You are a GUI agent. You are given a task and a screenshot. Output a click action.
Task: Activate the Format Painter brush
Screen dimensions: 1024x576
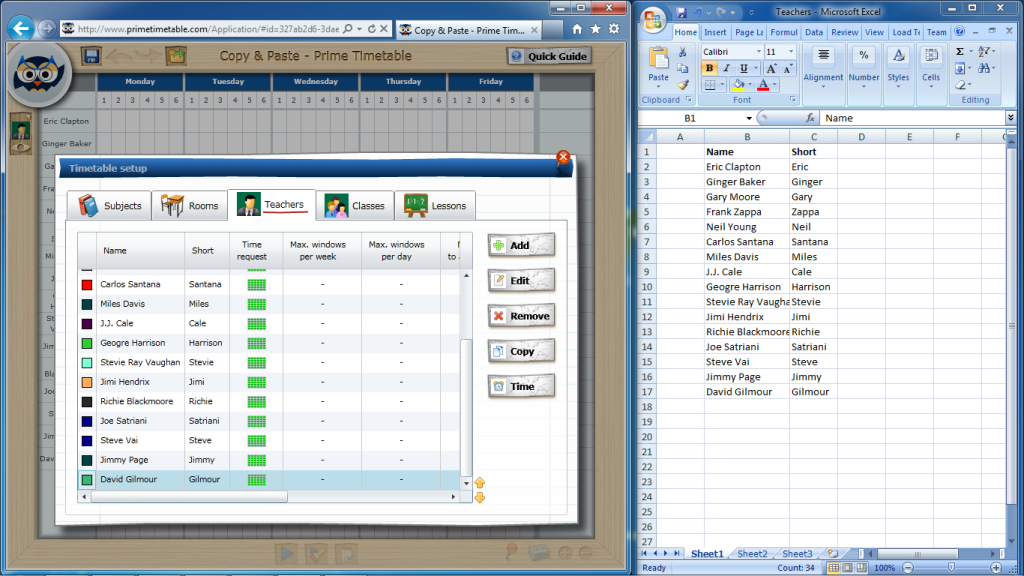click(x=682, y=84)
